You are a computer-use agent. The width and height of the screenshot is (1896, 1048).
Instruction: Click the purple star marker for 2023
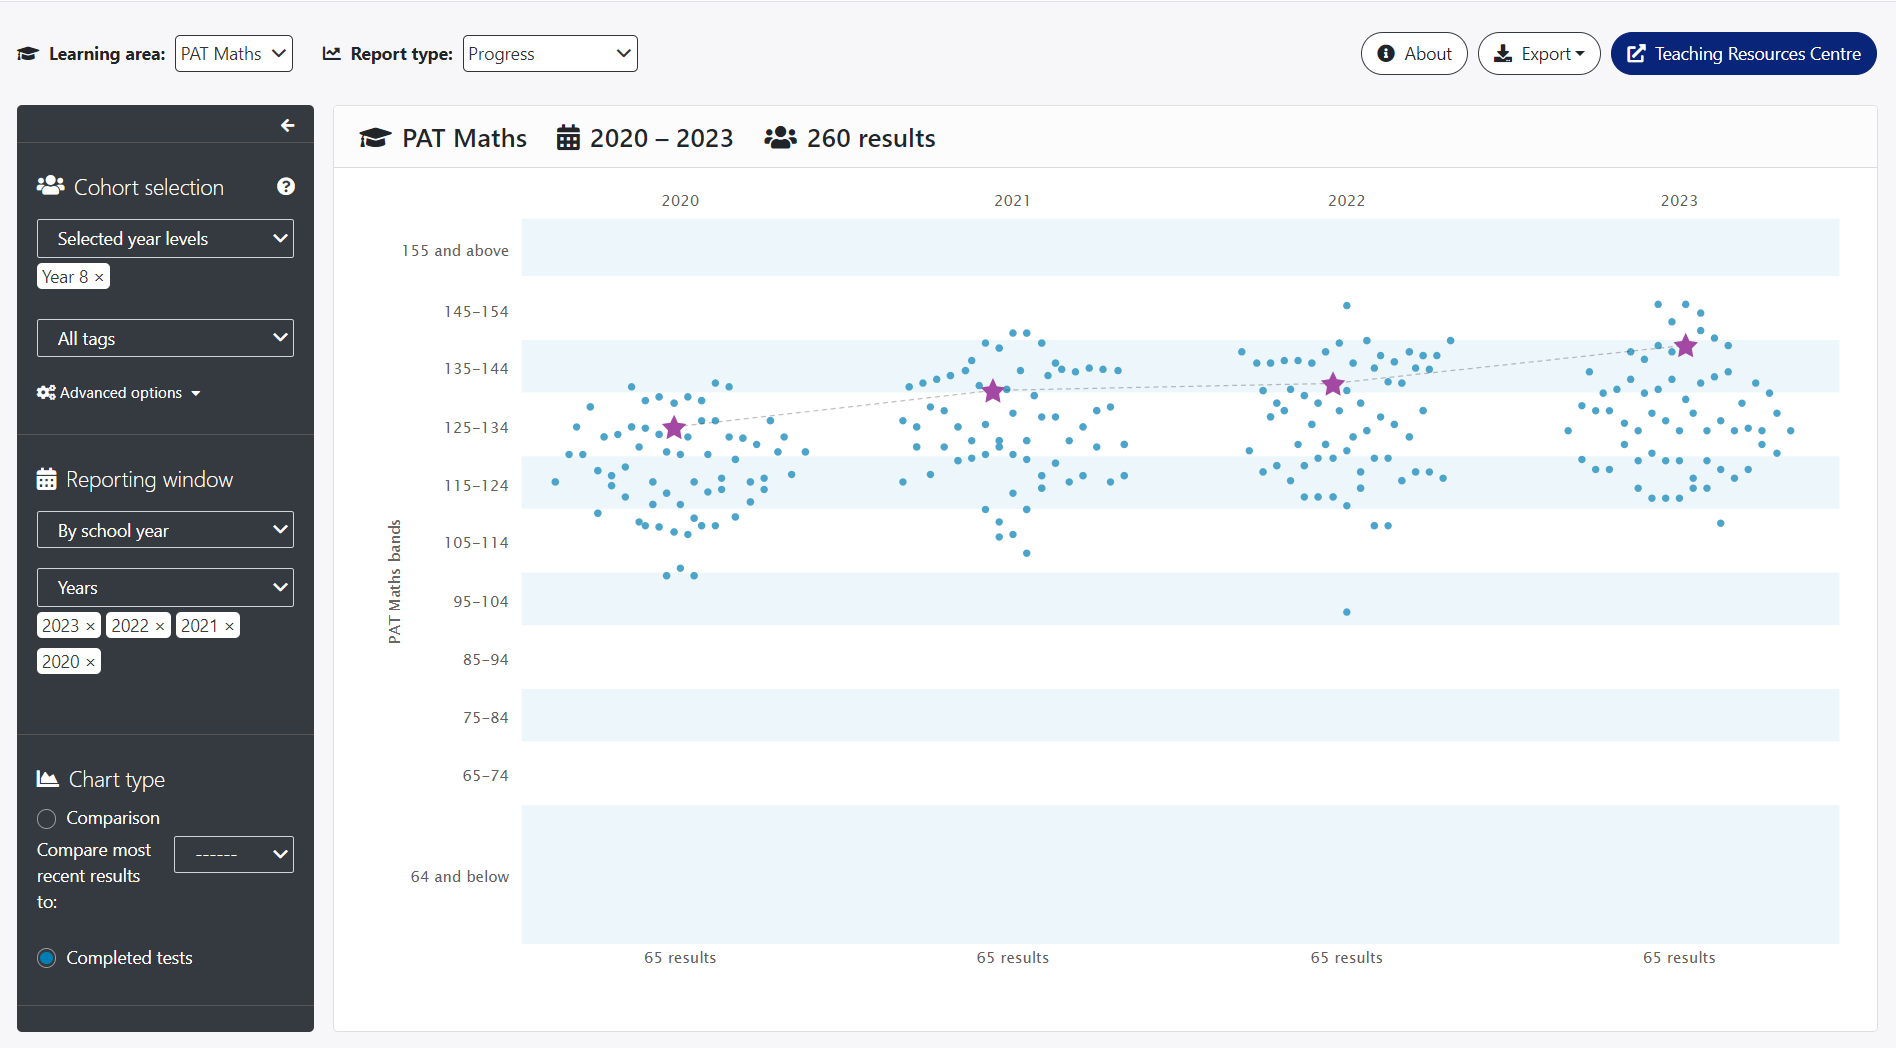click(x=1685, y=346)
